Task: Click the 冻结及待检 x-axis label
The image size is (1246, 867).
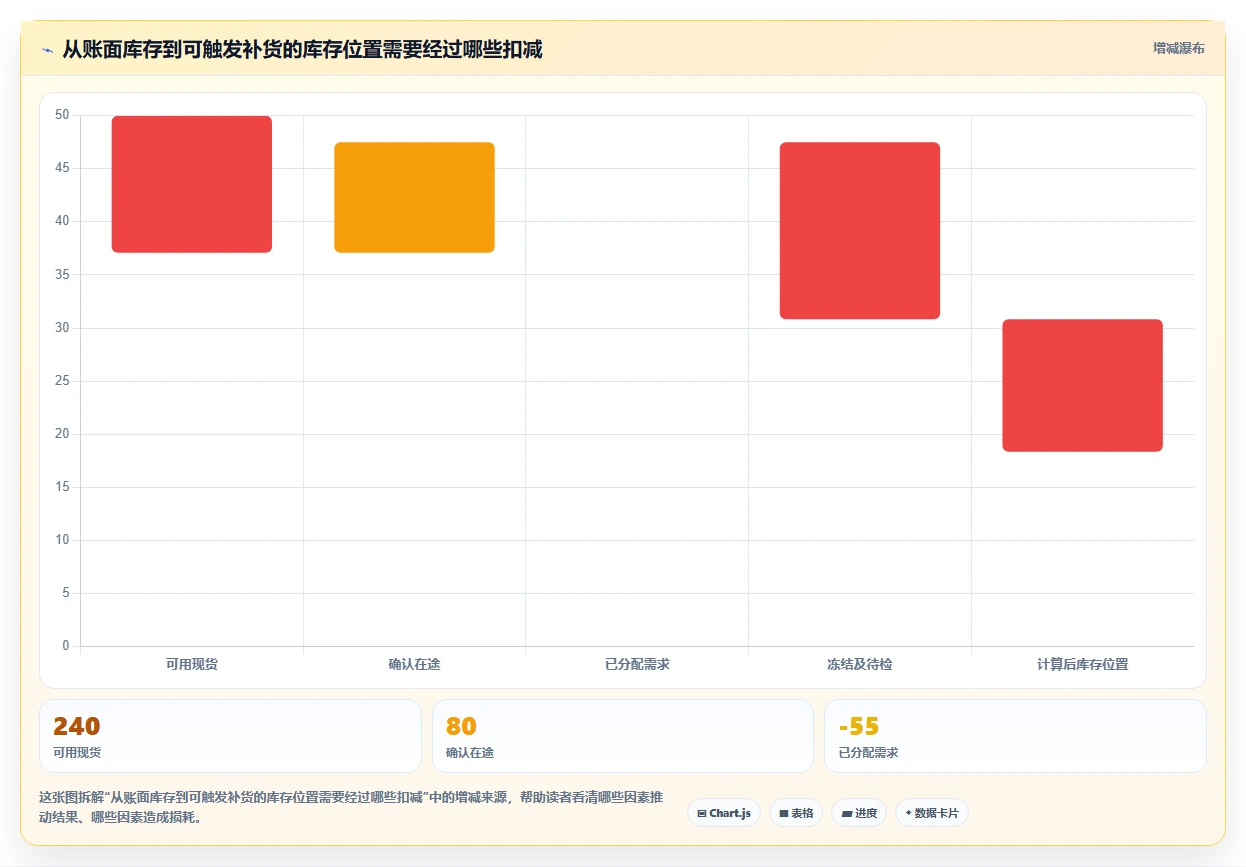Action: 860,664
